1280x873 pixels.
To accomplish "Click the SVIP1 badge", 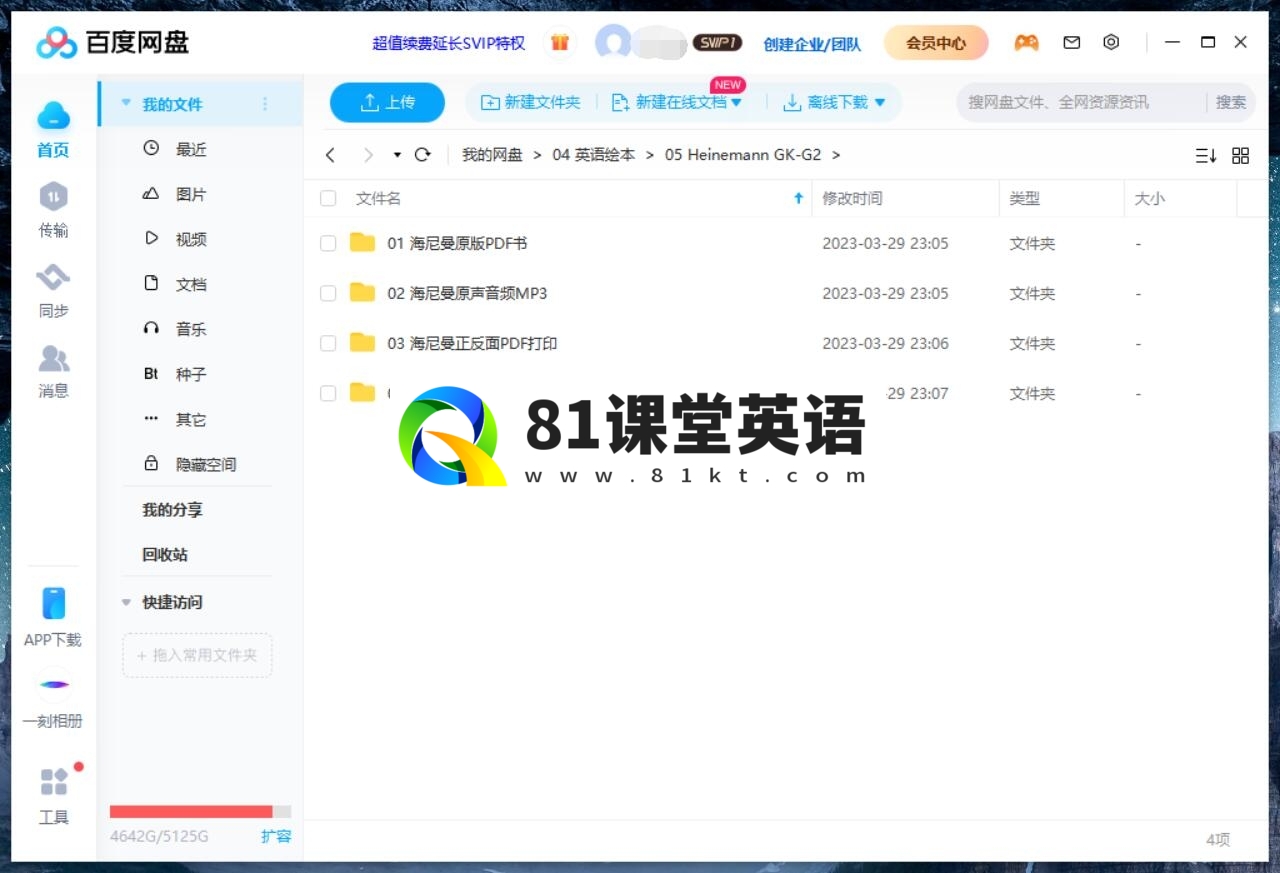I will coord(717,43).
